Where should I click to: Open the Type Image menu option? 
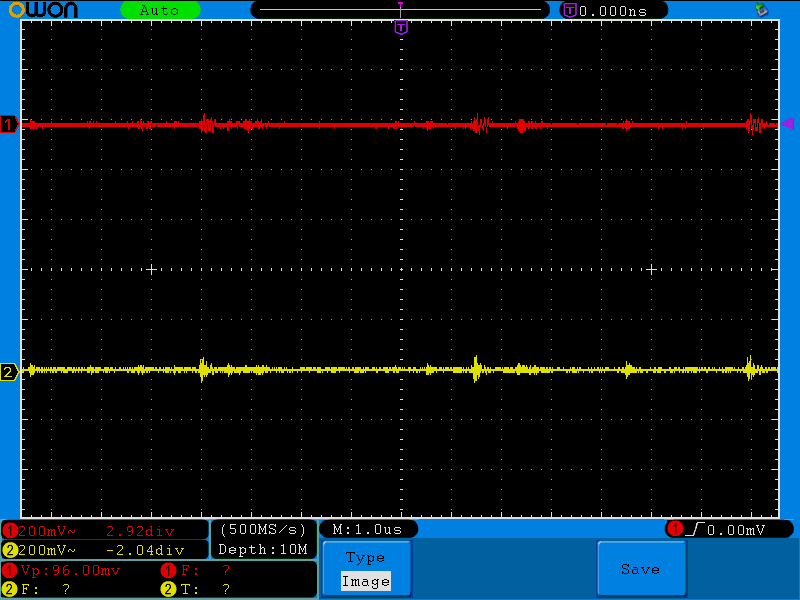366,568
